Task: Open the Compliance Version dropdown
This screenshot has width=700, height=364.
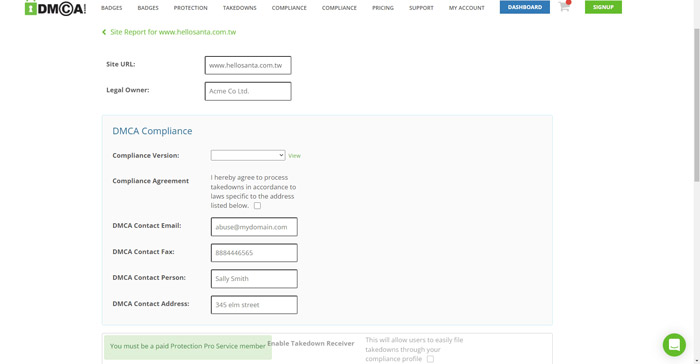Action: pos(248,155)
